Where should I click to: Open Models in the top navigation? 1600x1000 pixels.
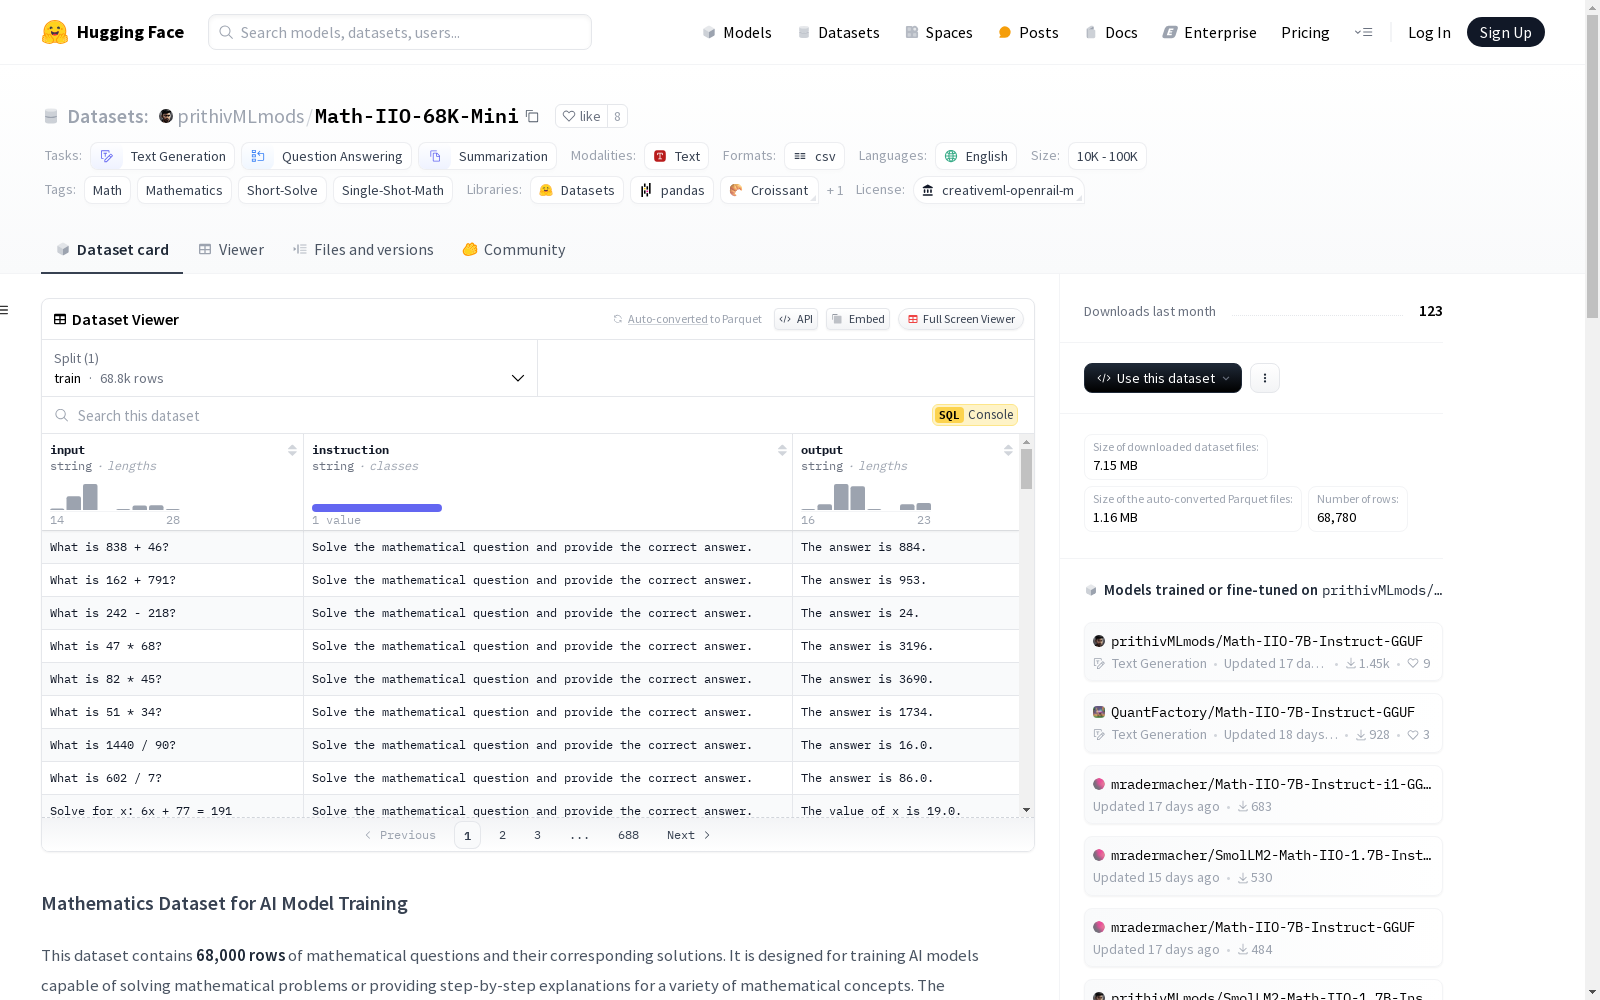click(x=737, y=32)
